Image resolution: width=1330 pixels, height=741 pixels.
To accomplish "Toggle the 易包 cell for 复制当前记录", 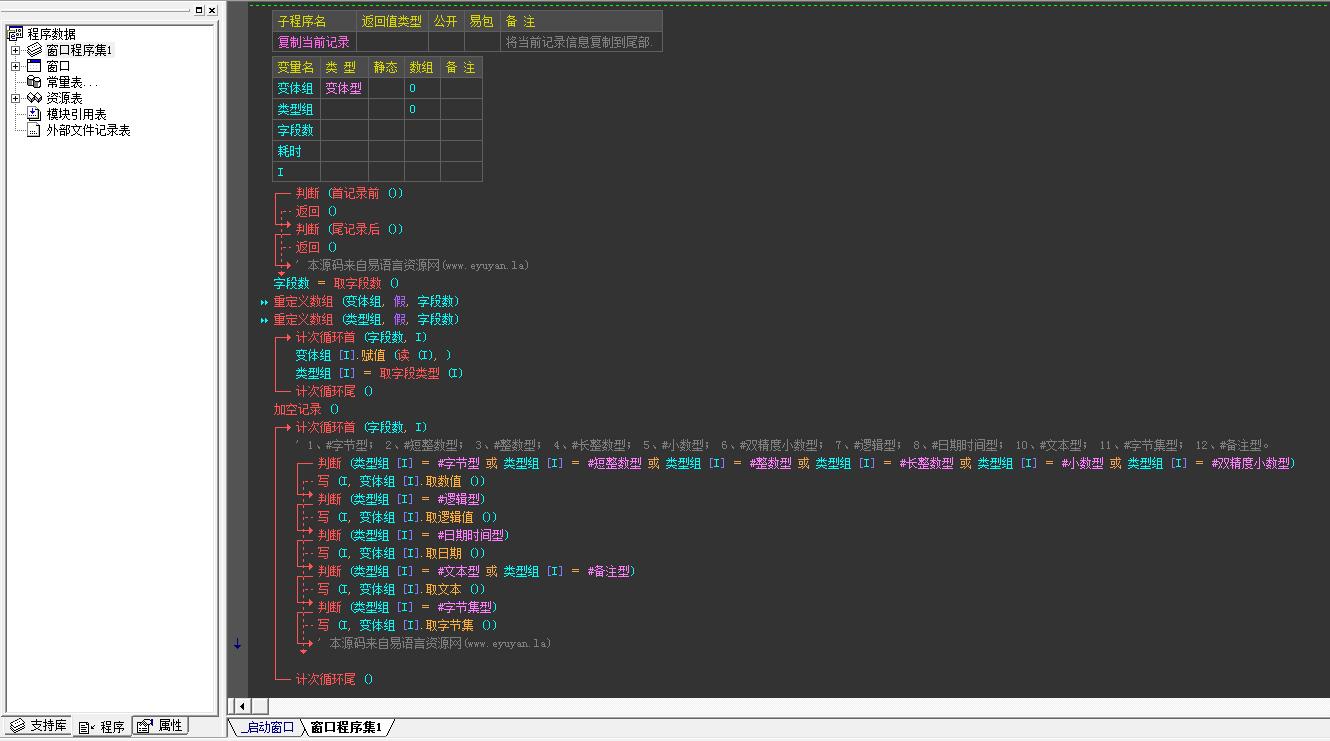I will pos(481,42).
